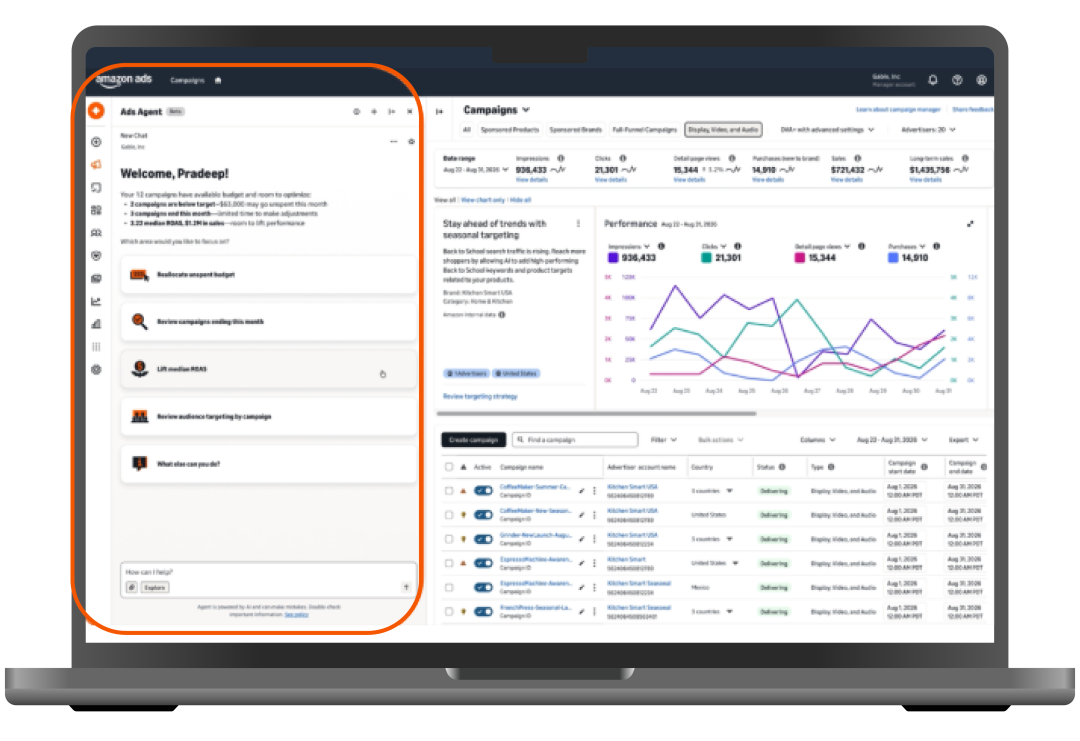This screenshot has height=741, width=1080.
Task: Select the Display, Video, and Audio tab
Action: pyautogui.click(x=723, y=129)
